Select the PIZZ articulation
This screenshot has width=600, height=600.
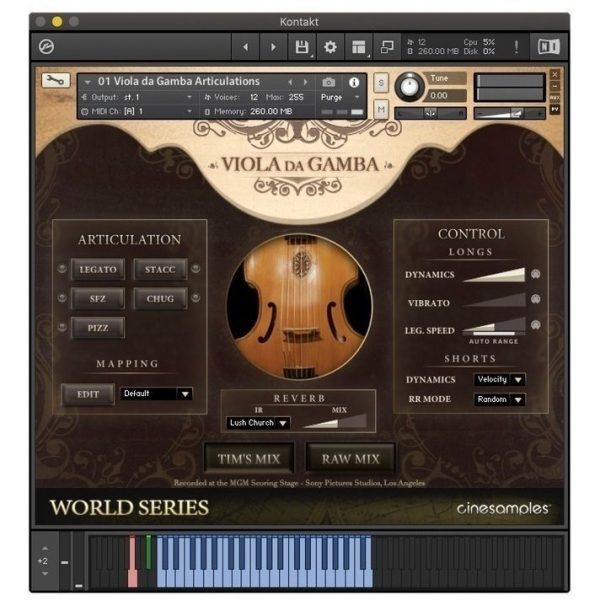pos(98,328)
